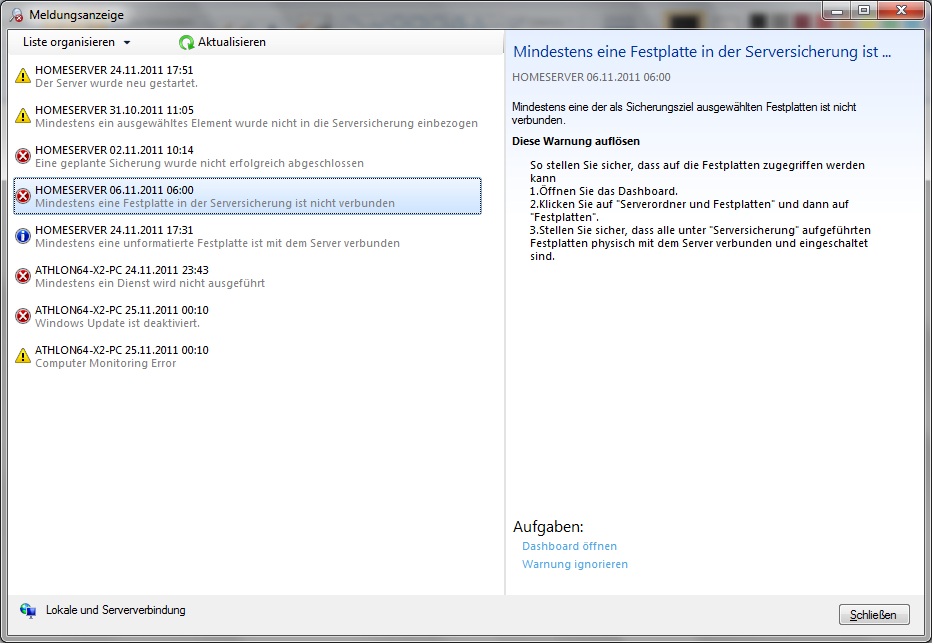This screenshot has width=933, height=644.
Task: Click the error icon of HOMESERVER 06.11.2011 06:00
Action: click(x=23, y=196)
